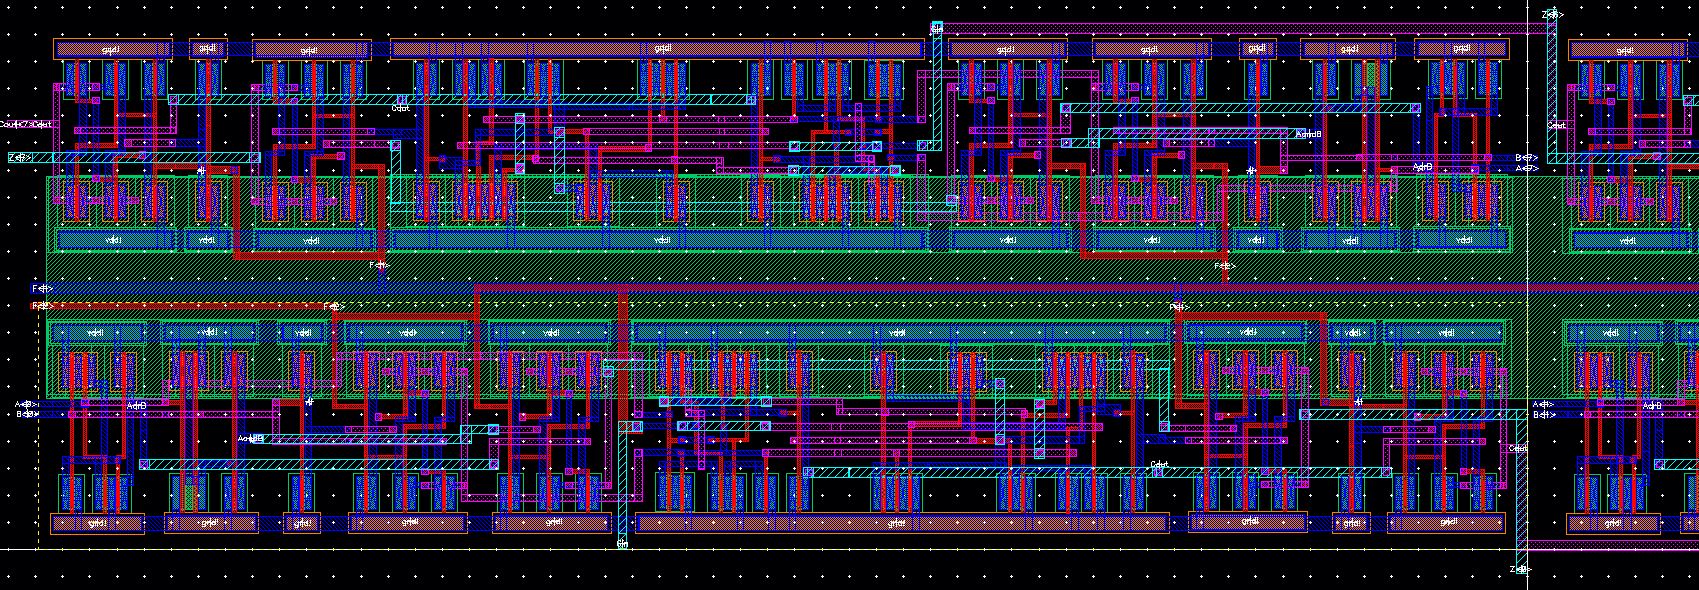Click the widest vdd! rail in upper row
The width and height of the screenshot is (1699, 590).
(x=657, y=240)
